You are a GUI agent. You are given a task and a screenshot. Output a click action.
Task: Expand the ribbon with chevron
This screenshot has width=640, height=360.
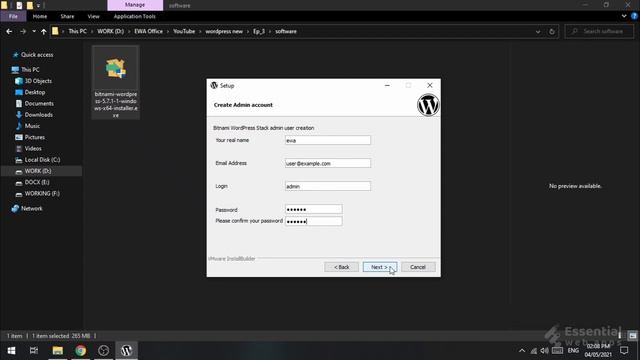click(624, 16)
